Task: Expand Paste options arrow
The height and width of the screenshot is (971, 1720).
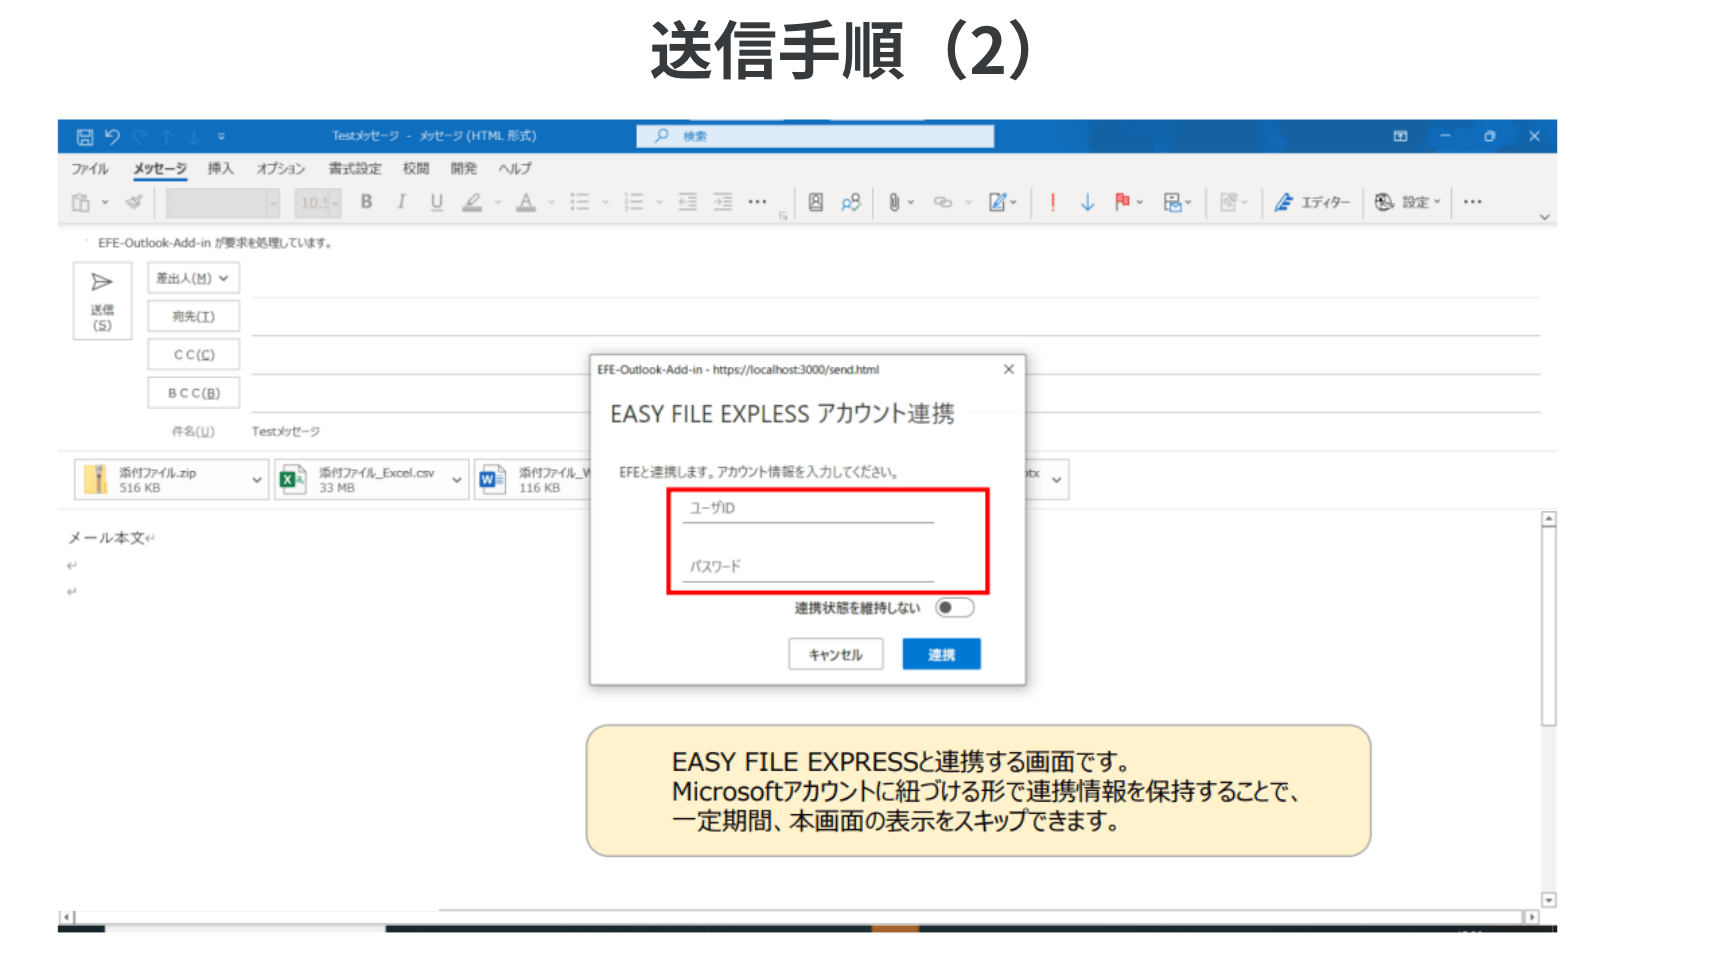Action: (105, 203)
